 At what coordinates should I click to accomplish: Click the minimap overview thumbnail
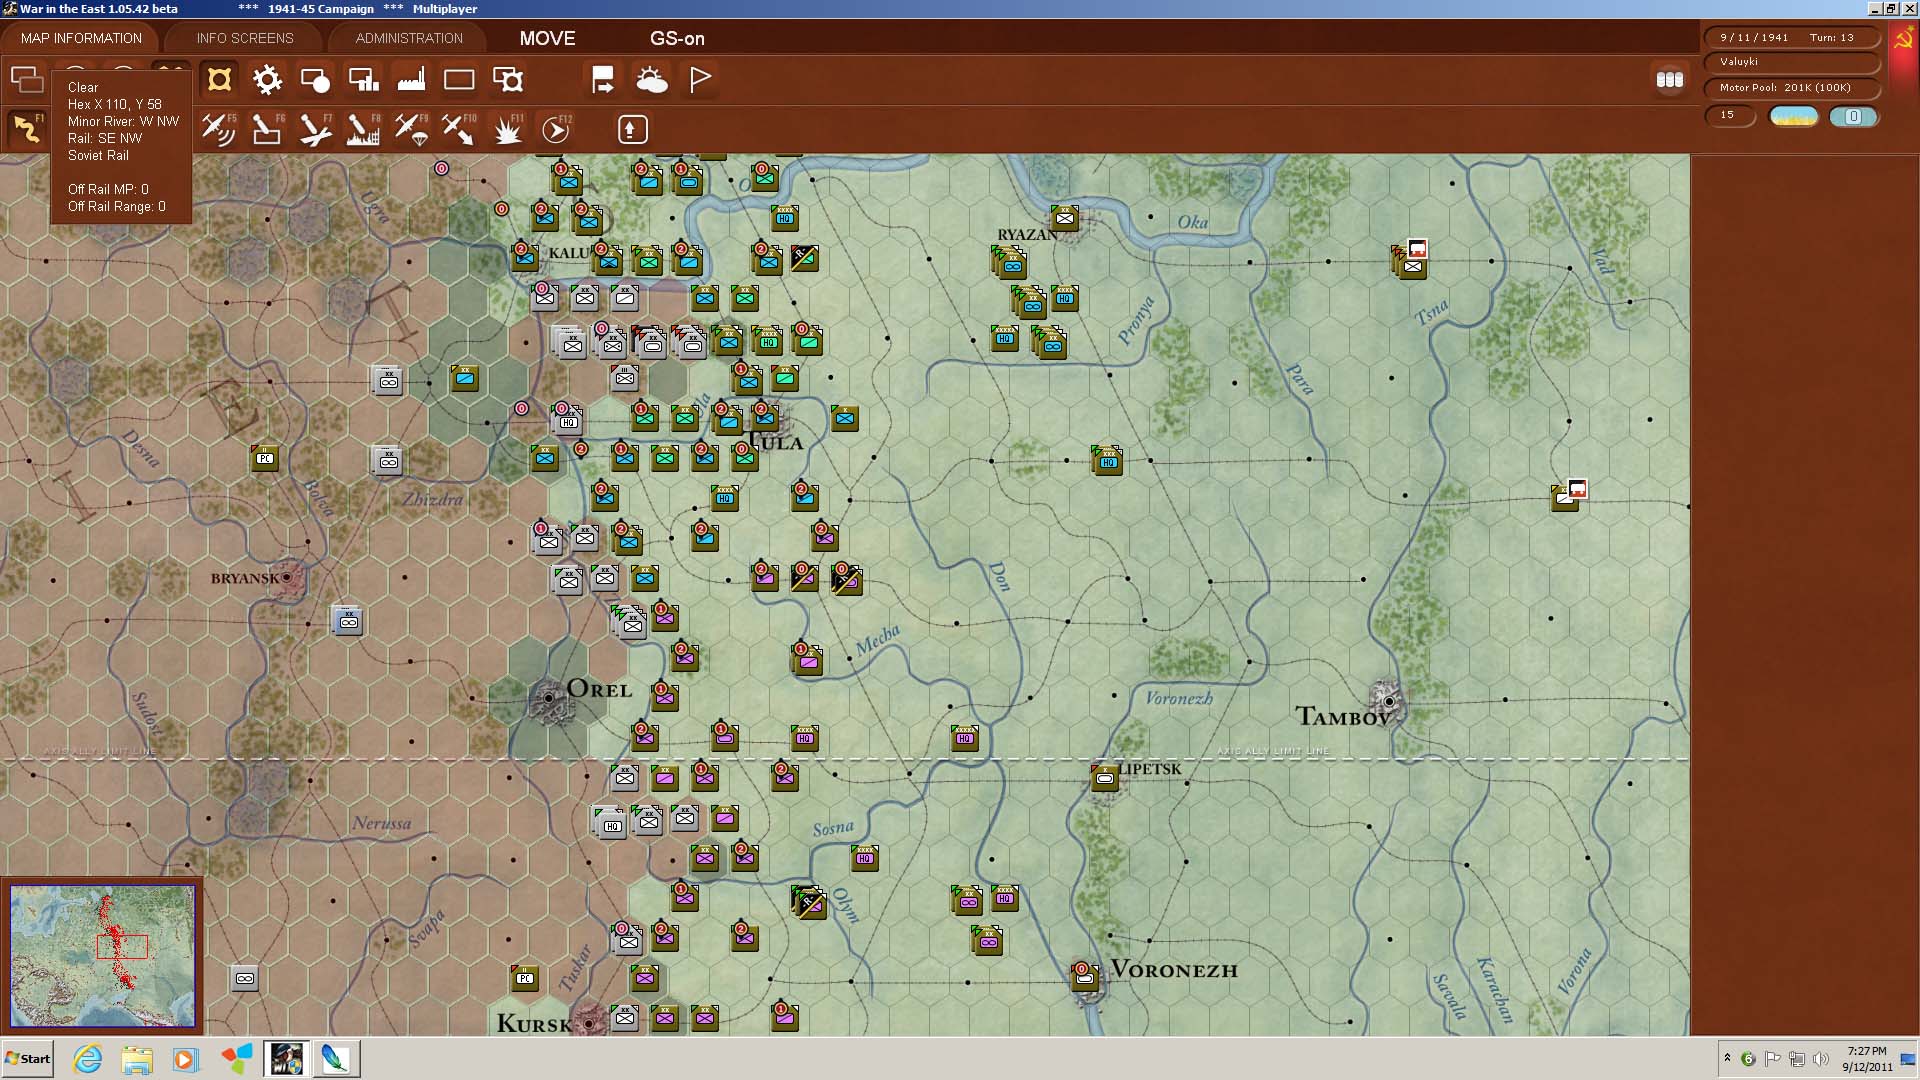[102, 956]
